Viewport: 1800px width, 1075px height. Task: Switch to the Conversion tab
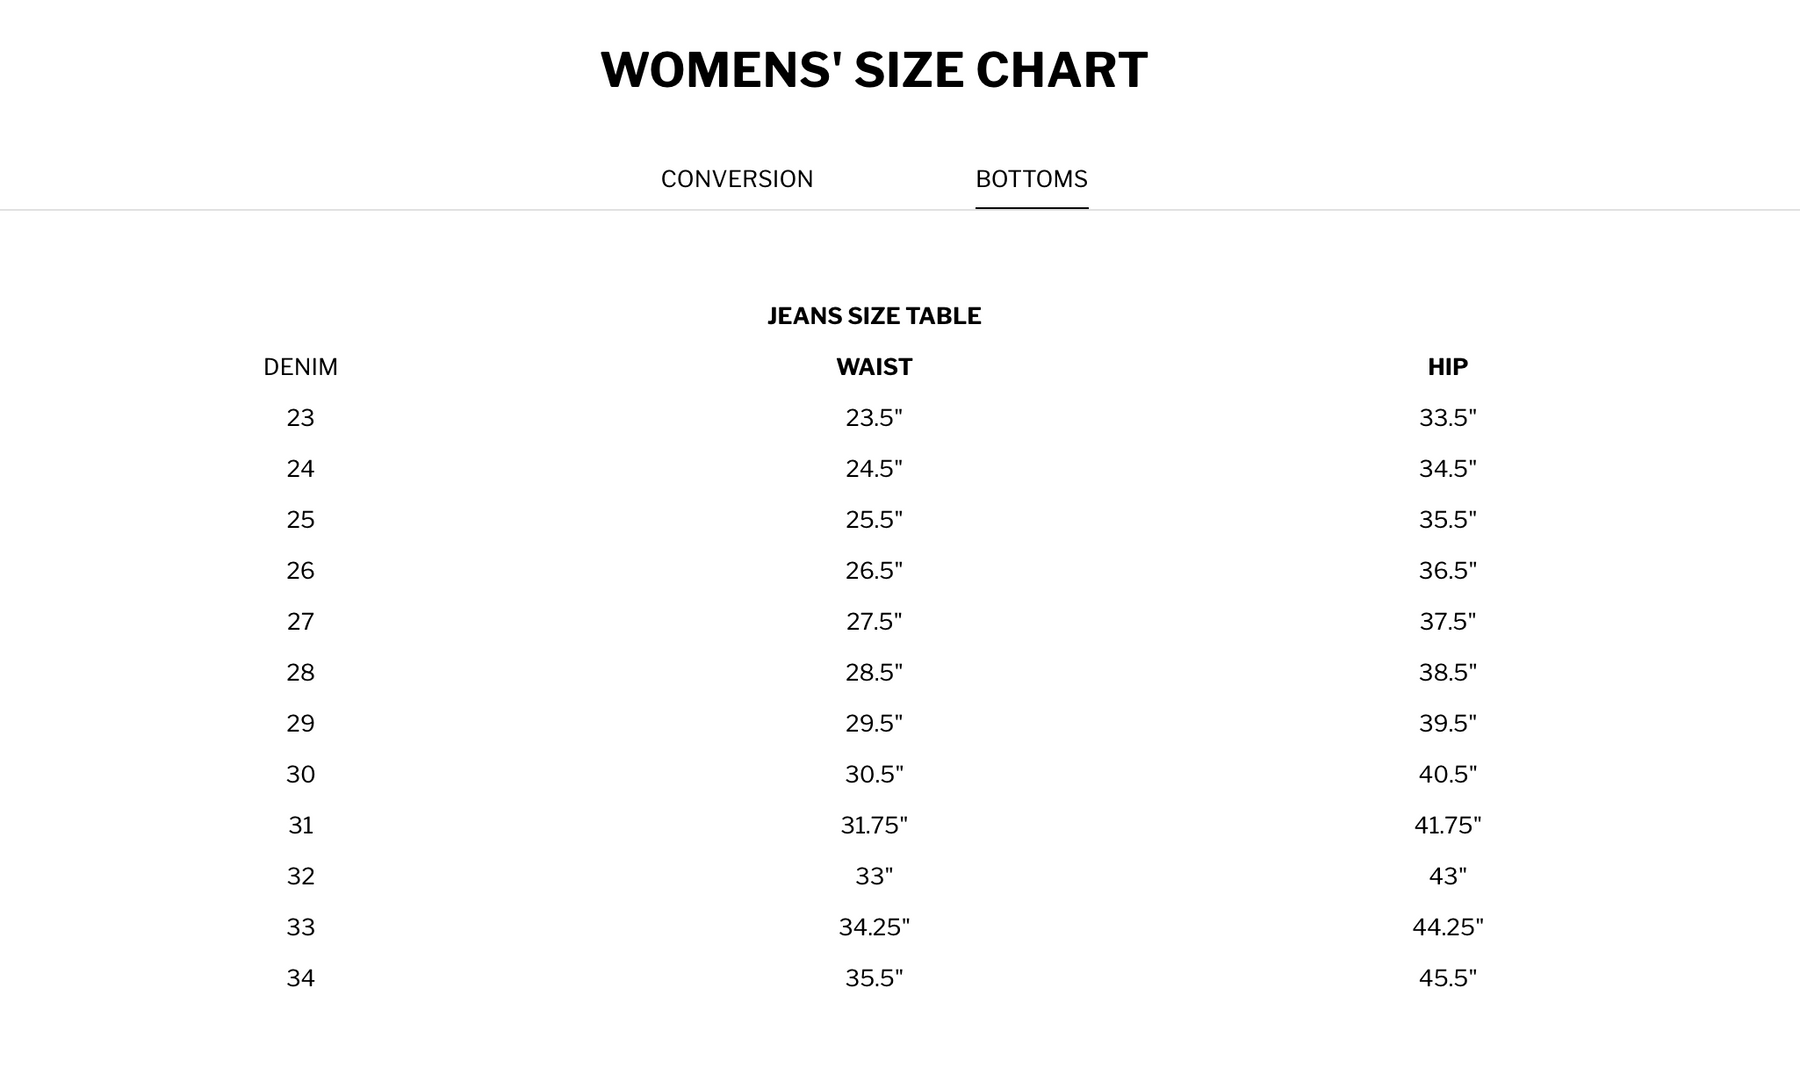[x=737, y=179]
